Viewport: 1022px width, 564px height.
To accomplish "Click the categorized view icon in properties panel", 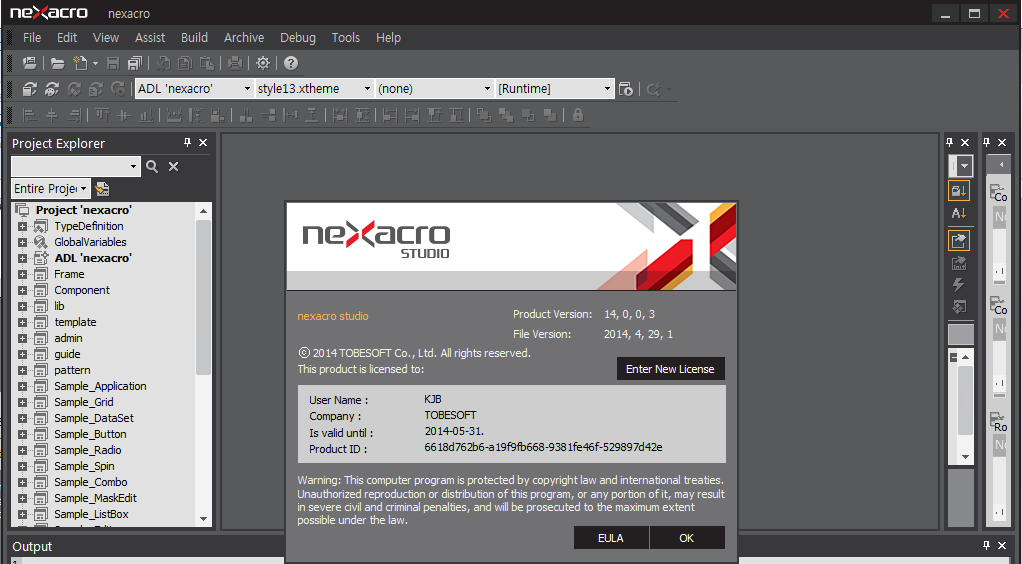I will pos(959,190).
